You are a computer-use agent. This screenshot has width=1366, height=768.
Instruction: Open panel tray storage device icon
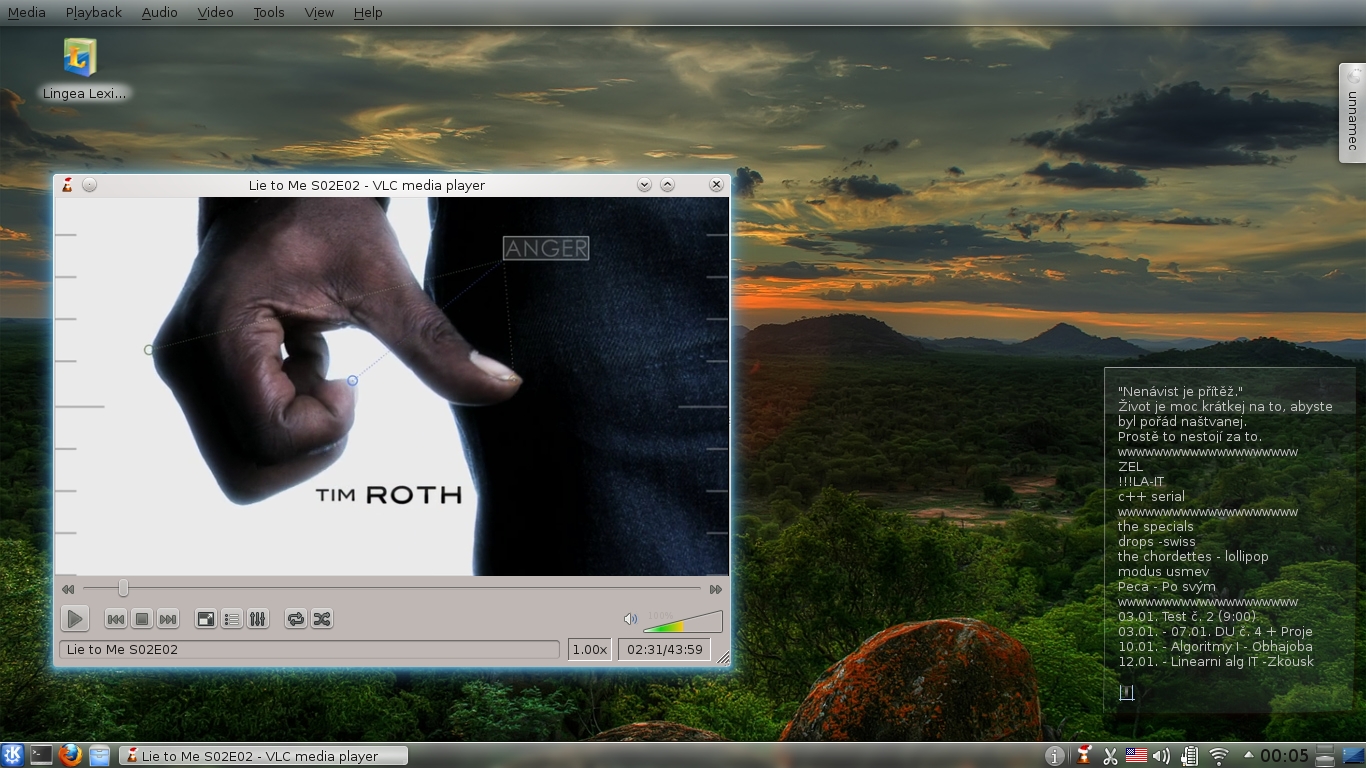(1325, 756)
